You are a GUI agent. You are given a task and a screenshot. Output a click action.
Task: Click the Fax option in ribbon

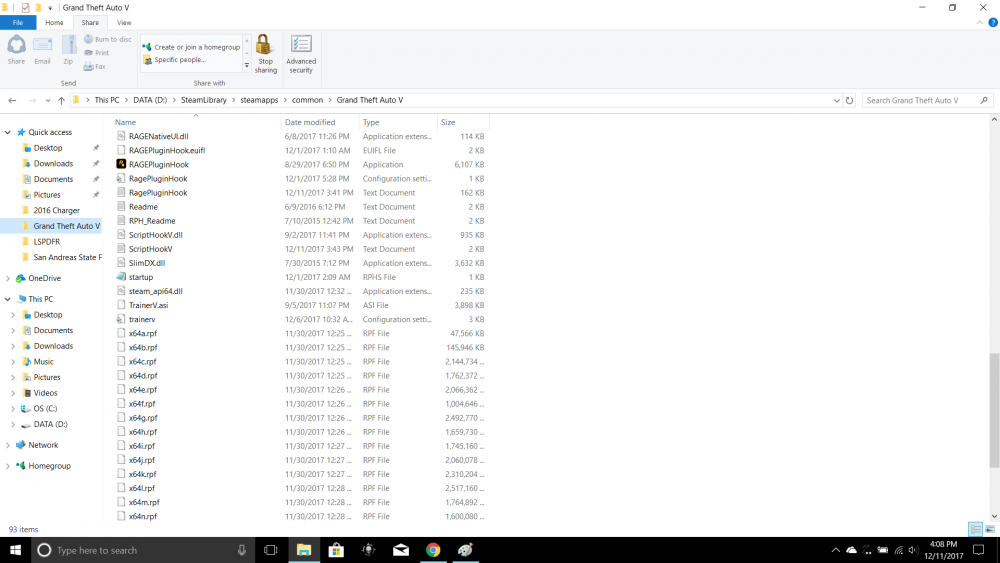(x=94, y=66)
